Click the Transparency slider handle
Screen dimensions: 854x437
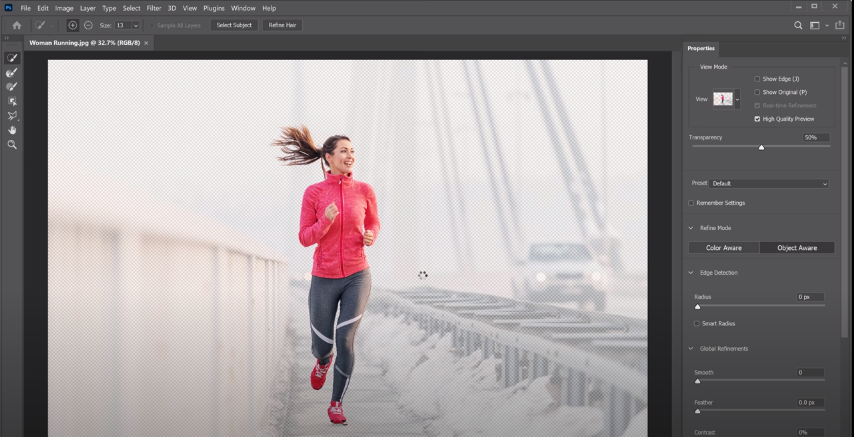tap(761, 147)
